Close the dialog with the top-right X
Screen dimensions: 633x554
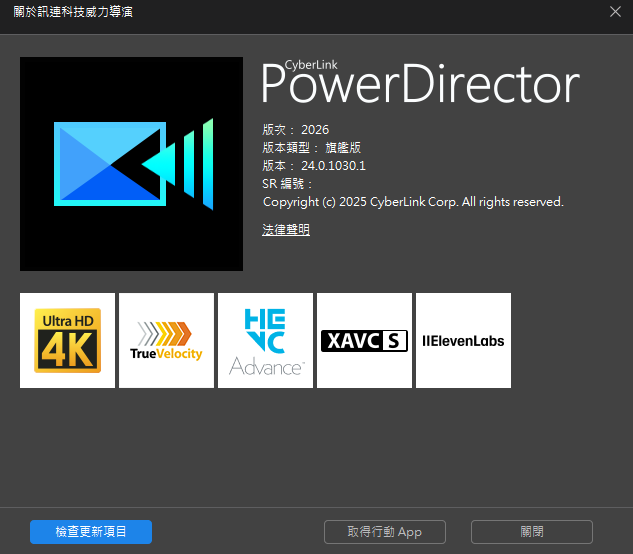[x=615, y=12]
